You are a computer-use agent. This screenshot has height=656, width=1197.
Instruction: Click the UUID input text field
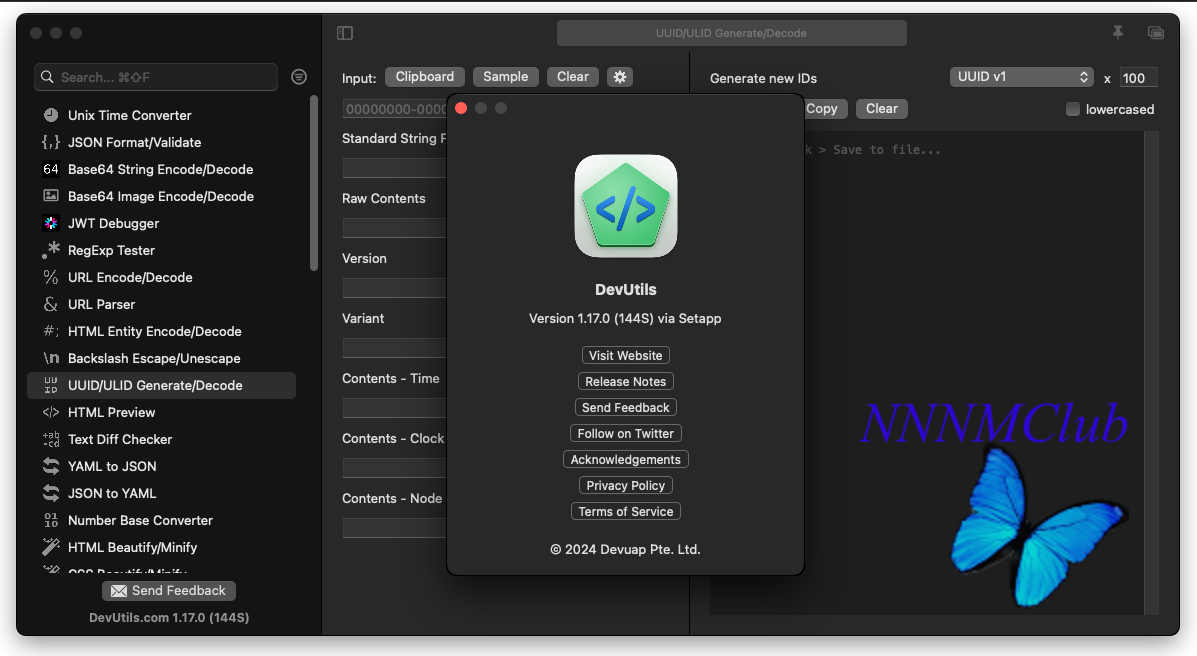[395, 109]
